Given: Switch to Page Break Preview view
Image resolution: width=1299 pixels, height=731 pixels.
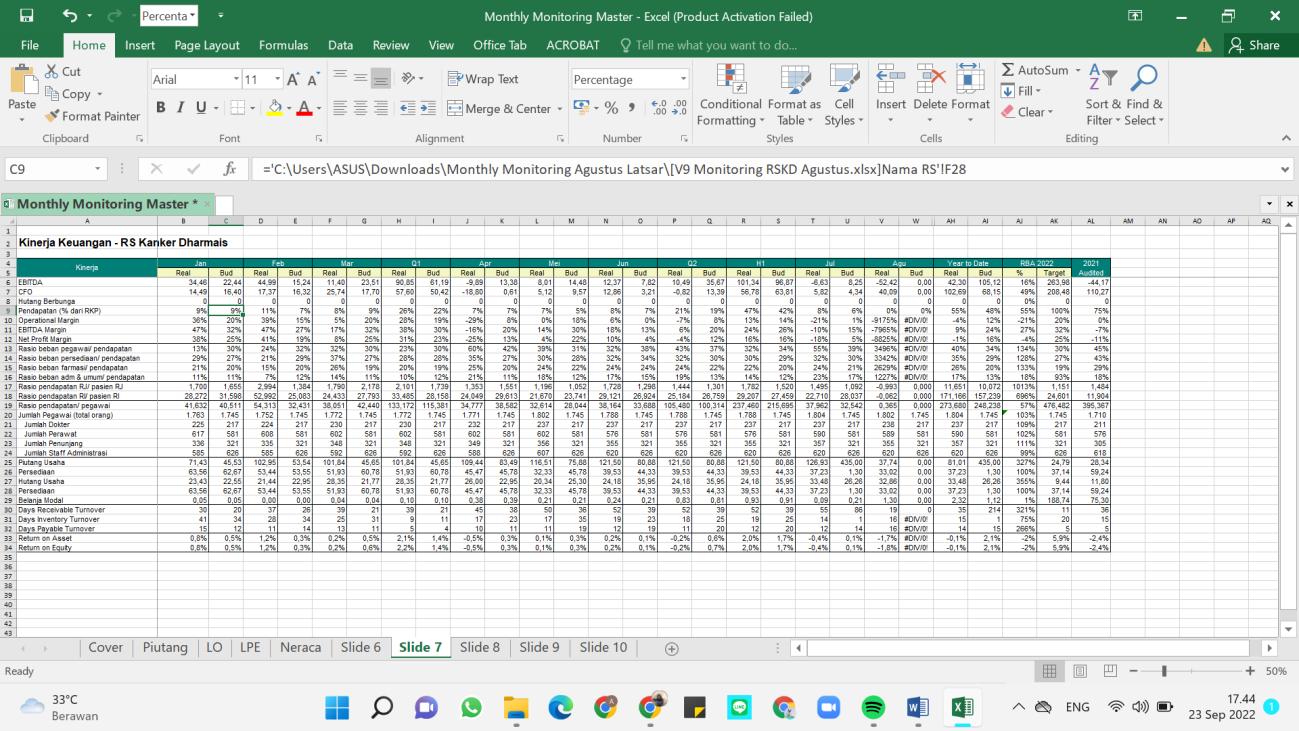Looking at the screenshot, I should pyautogui.click(x=1110, y=672).
